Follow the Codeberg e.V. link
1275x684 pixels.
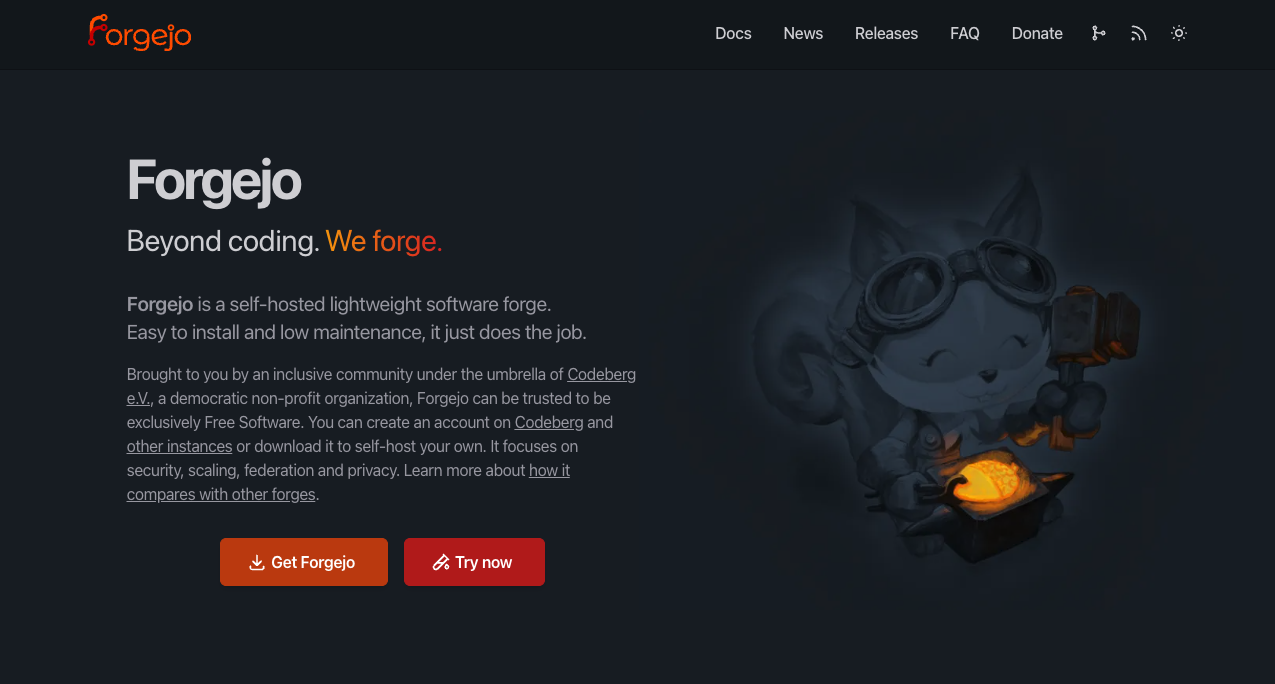tap(601, 374)
